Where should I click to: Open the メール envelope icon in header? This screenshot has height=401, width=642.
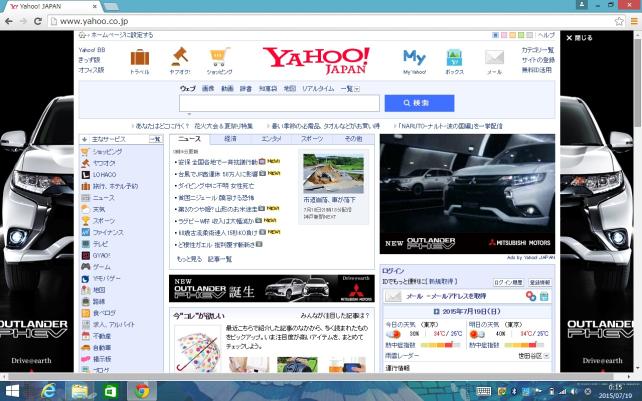click(494, 57)
